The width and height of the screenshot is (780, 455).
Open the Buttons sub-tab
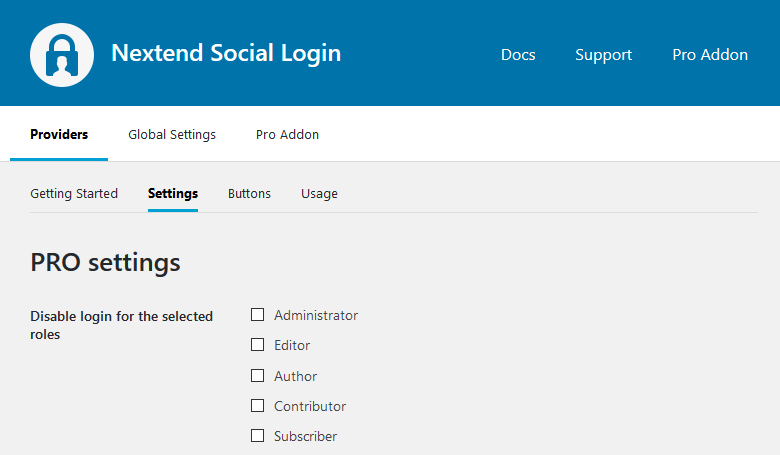coord(249,193)
